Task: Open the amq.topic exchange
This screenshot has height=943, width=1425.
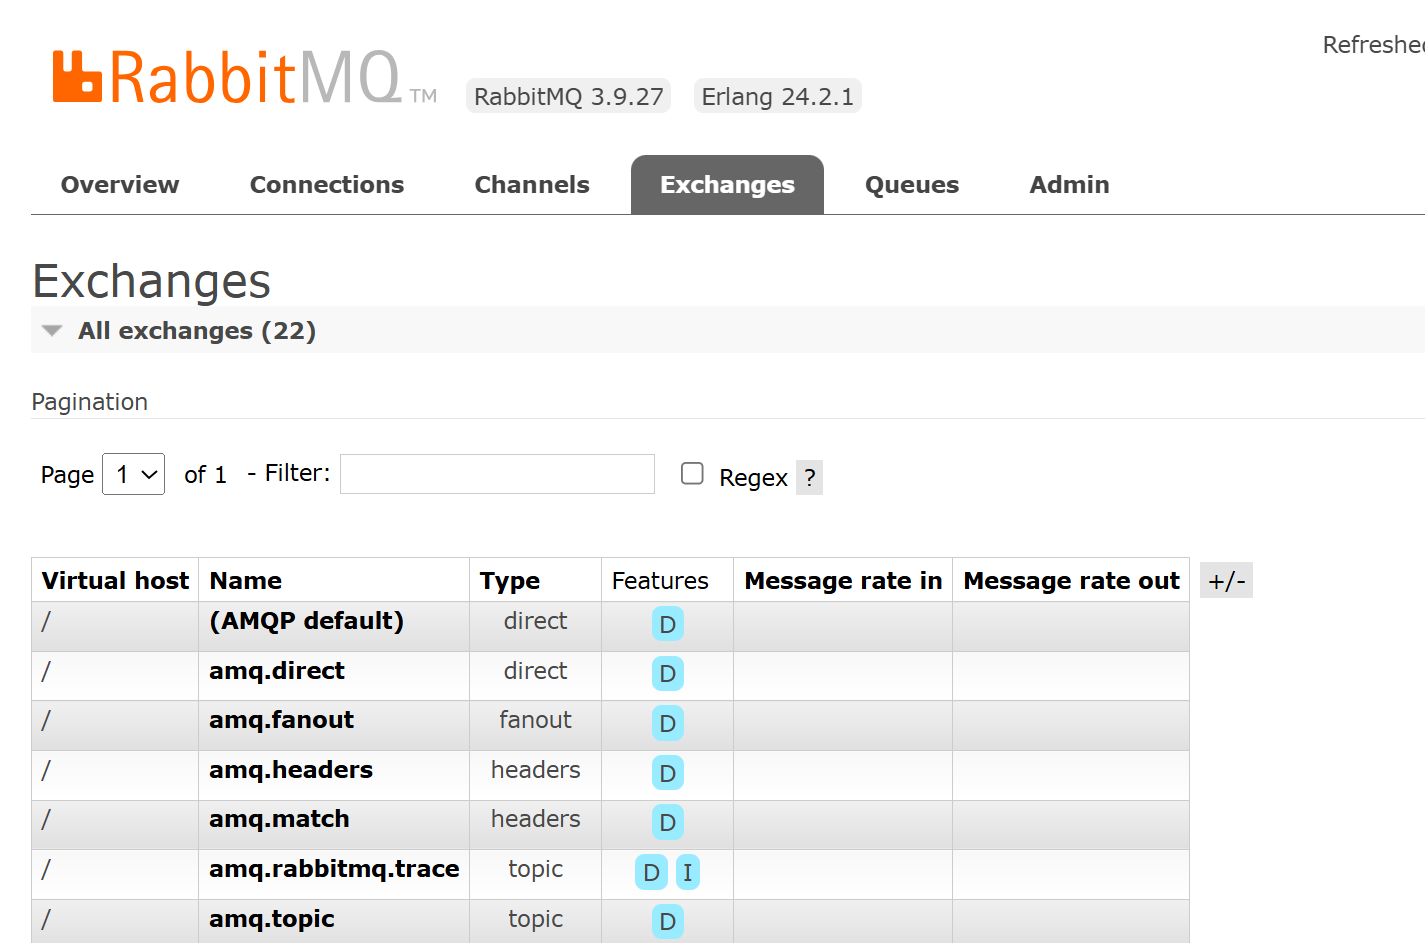Action: [272, 919]
